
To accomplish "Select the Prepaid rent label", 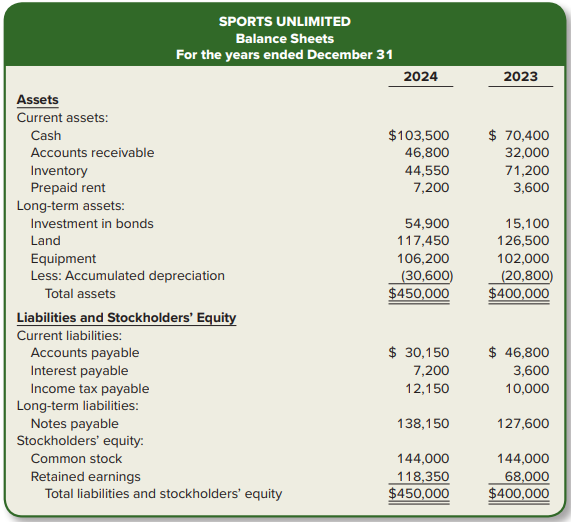I will click(68, 188).
